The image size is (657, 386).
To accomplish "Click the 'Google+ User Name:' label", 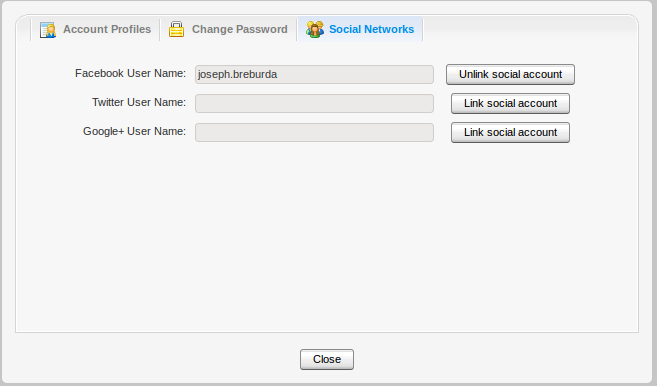I will point(135,131).
